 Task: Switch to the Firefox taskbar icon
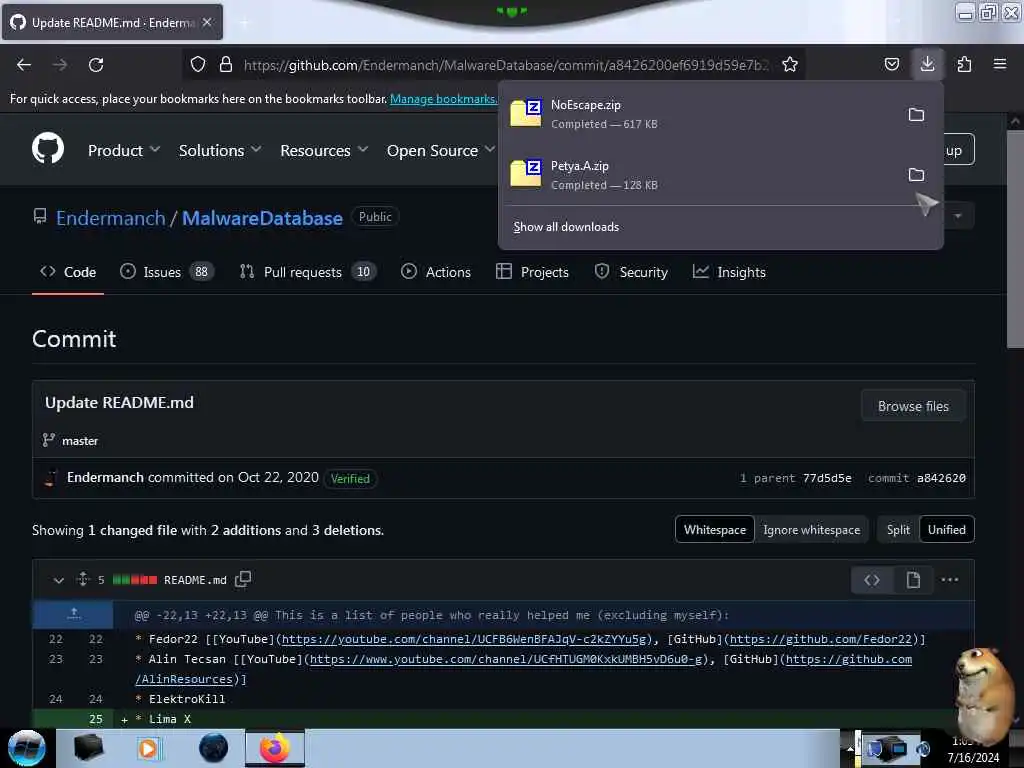tap(275, 748)
